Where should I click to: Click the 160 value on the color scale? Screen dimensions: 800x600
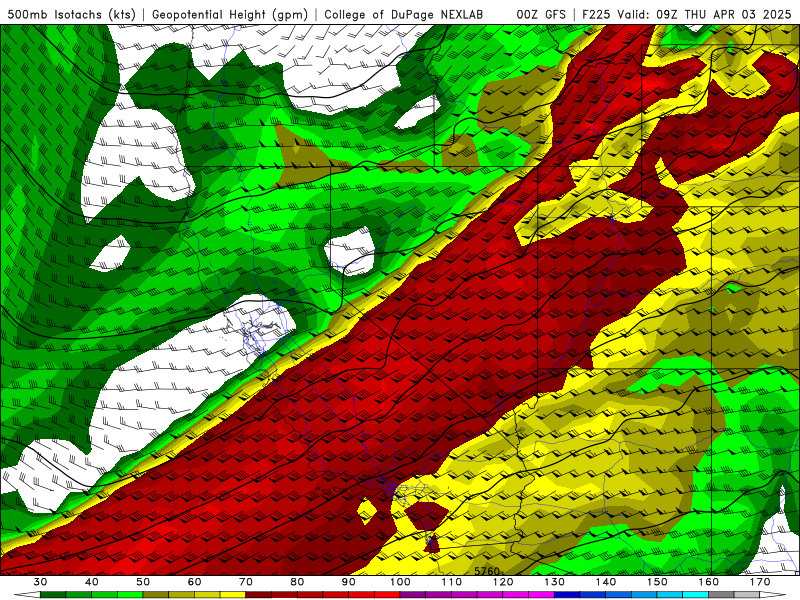pos(709,582)
